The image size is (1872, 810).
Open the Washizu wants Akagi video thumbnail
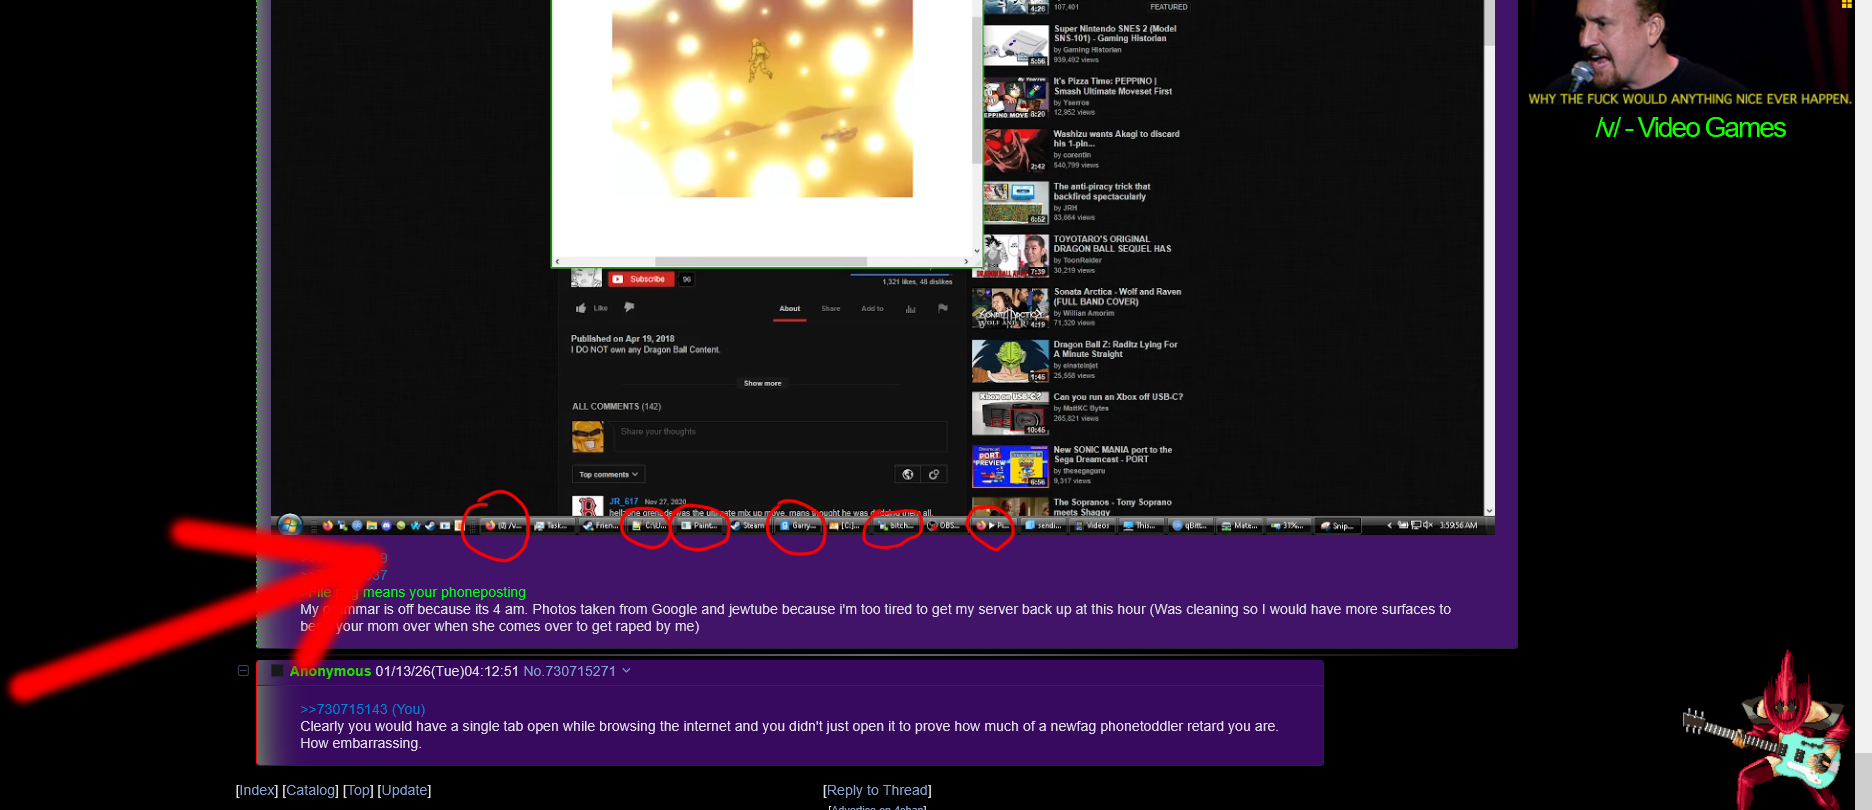pyautogui.click(x=1016, y=151)
